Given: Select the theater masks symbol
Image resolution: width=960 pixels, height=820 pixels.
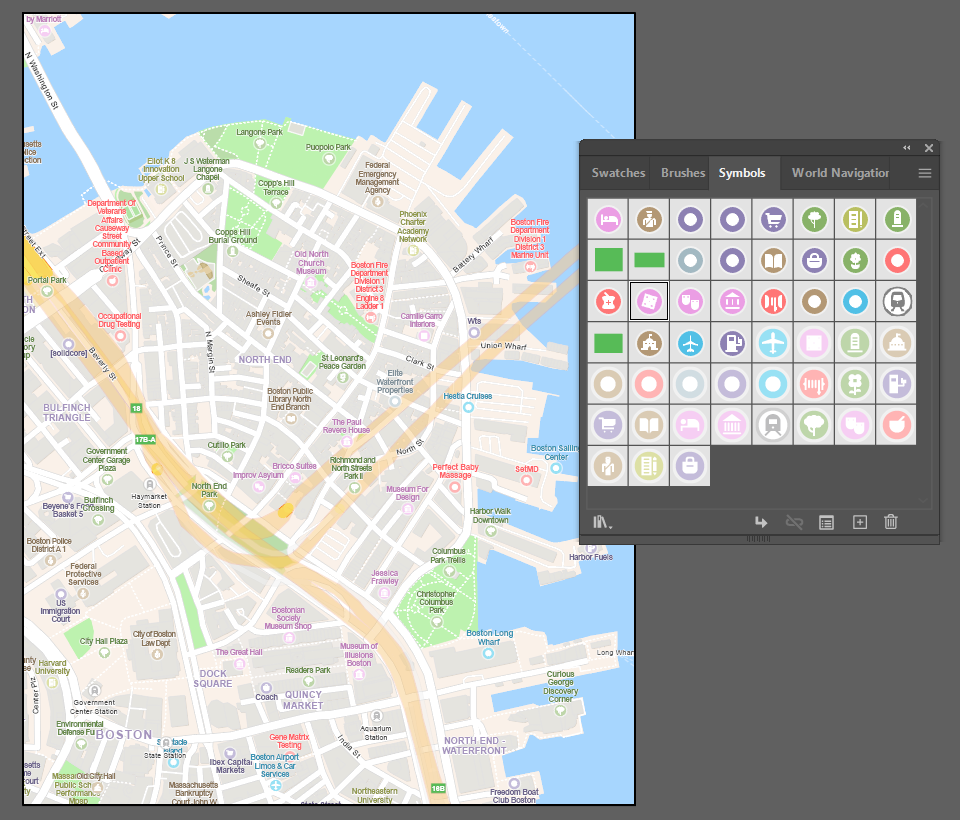Looking at the screenshot, I should (x=690, y=301).
